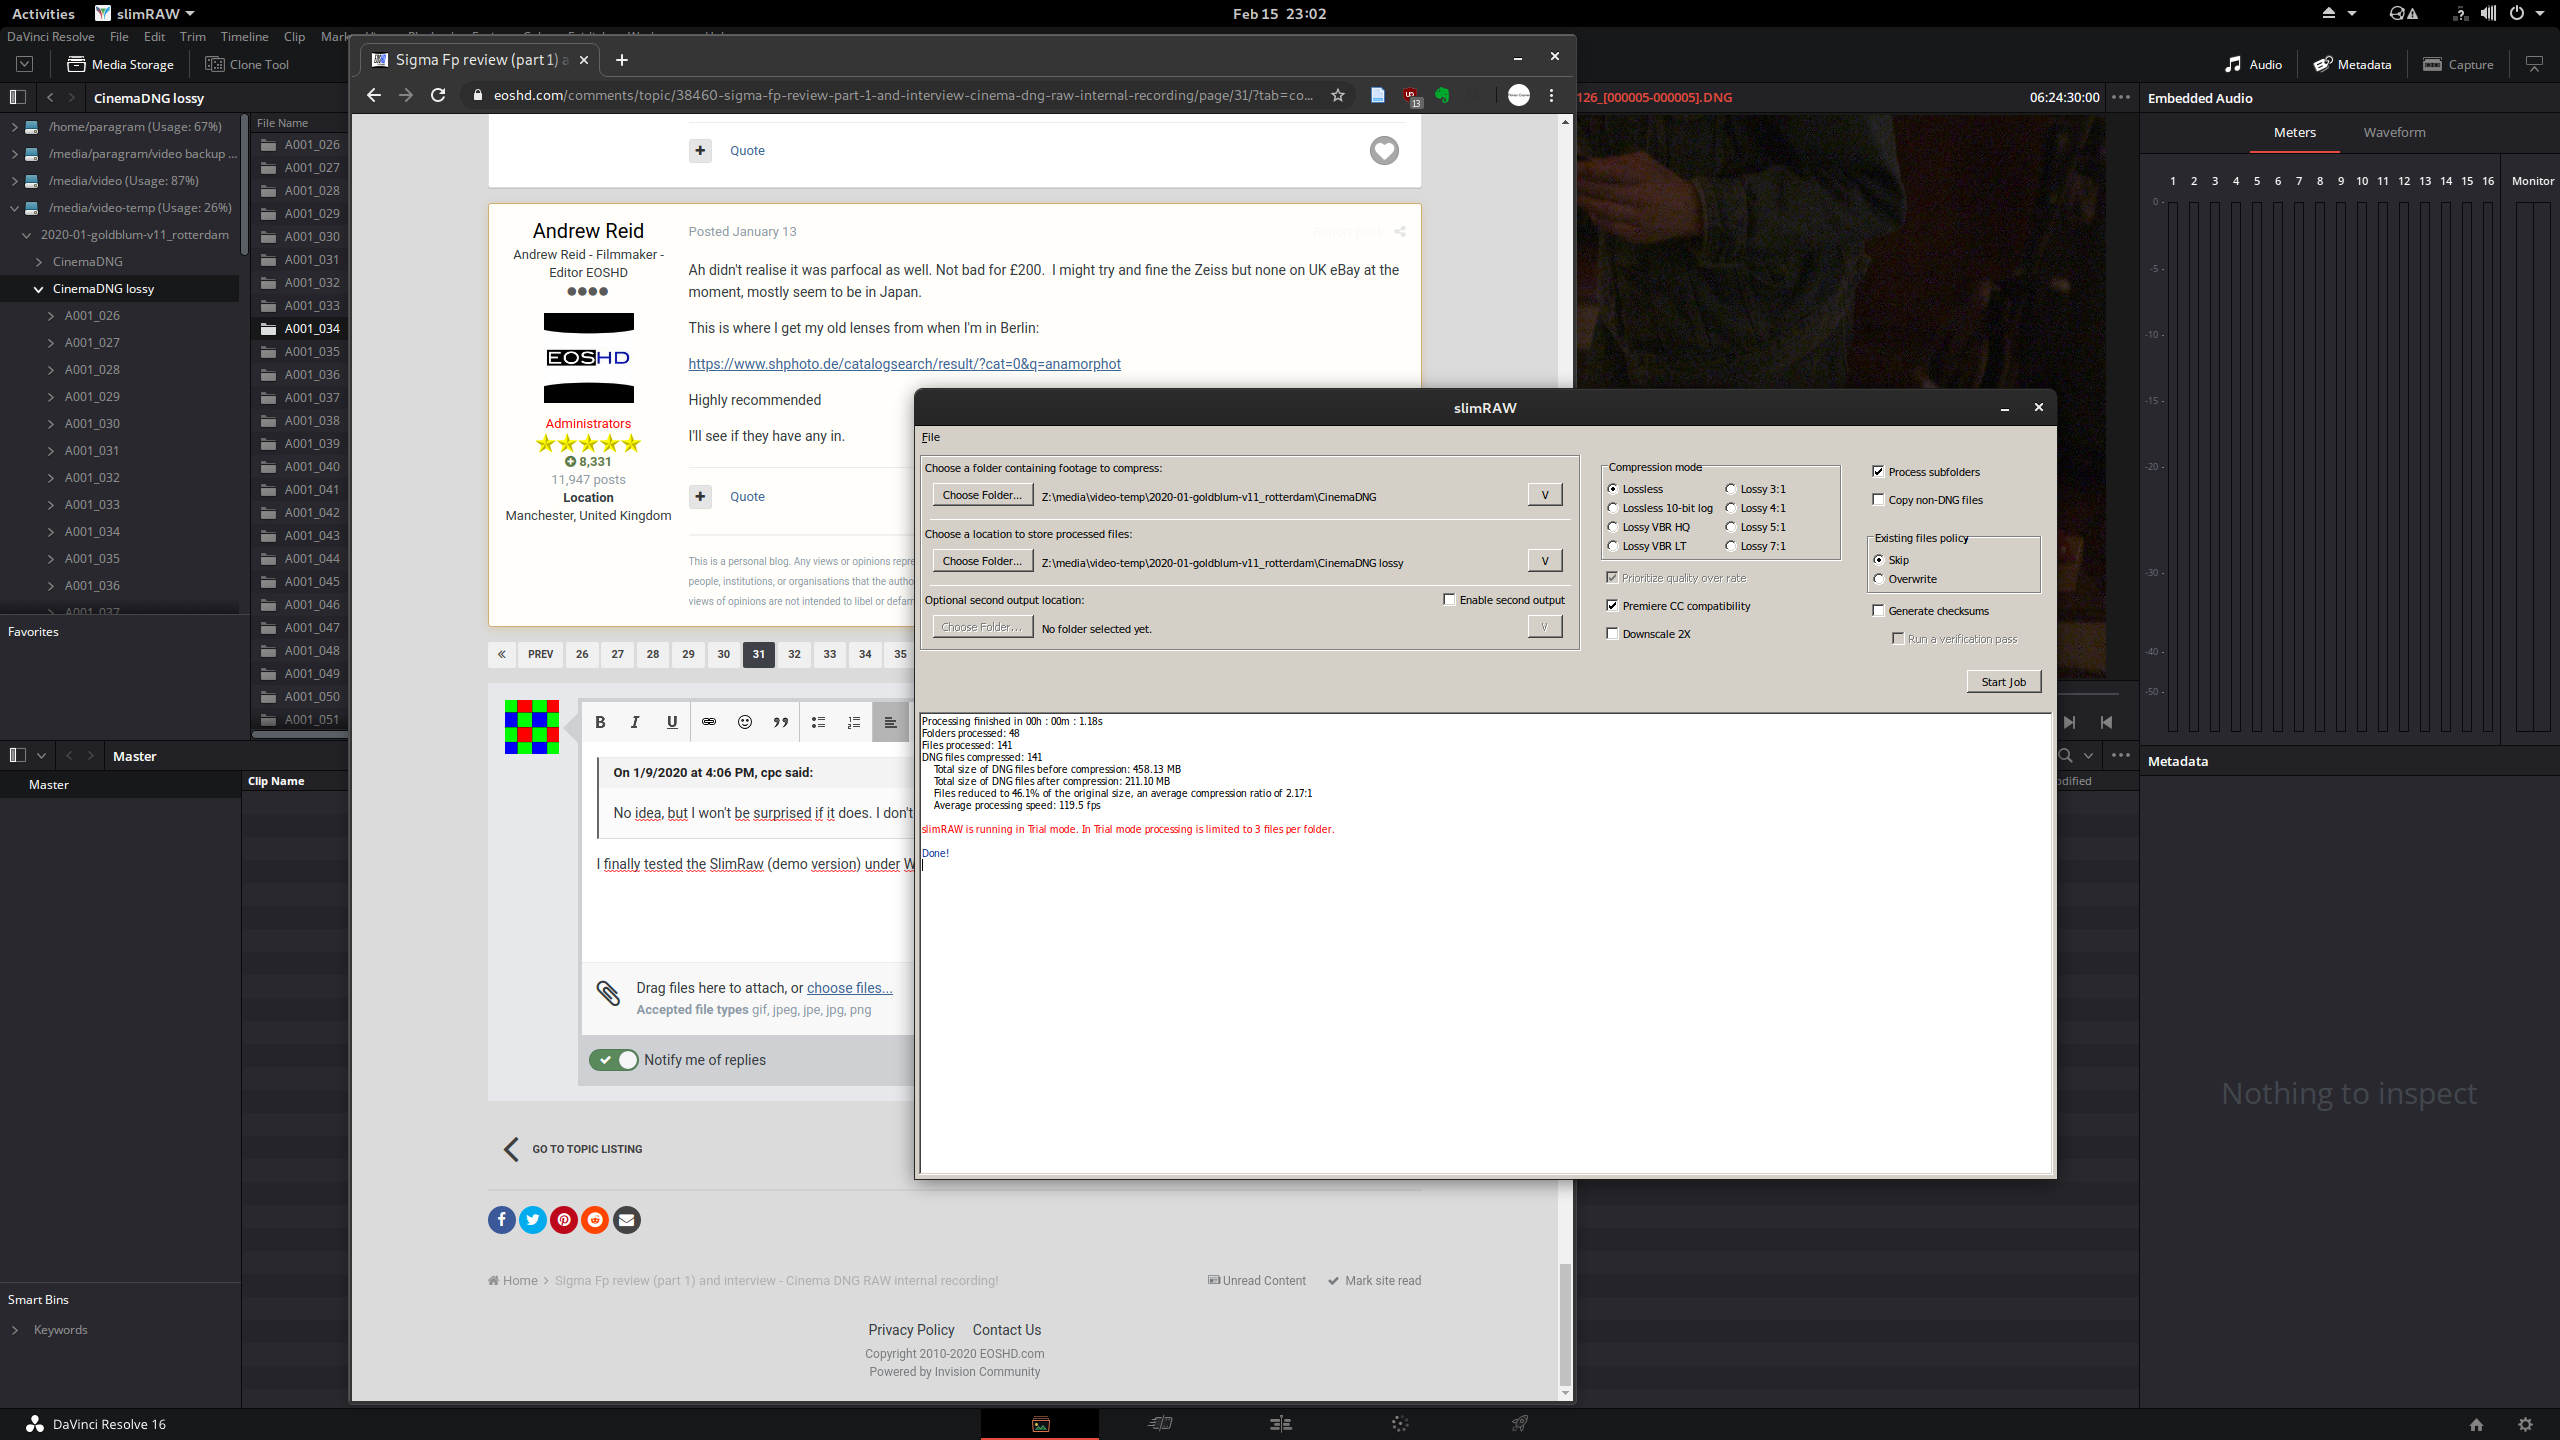Open the shphoto.de anamorphot link
Screen dimensions: 2560x1440
coord(904,364)
